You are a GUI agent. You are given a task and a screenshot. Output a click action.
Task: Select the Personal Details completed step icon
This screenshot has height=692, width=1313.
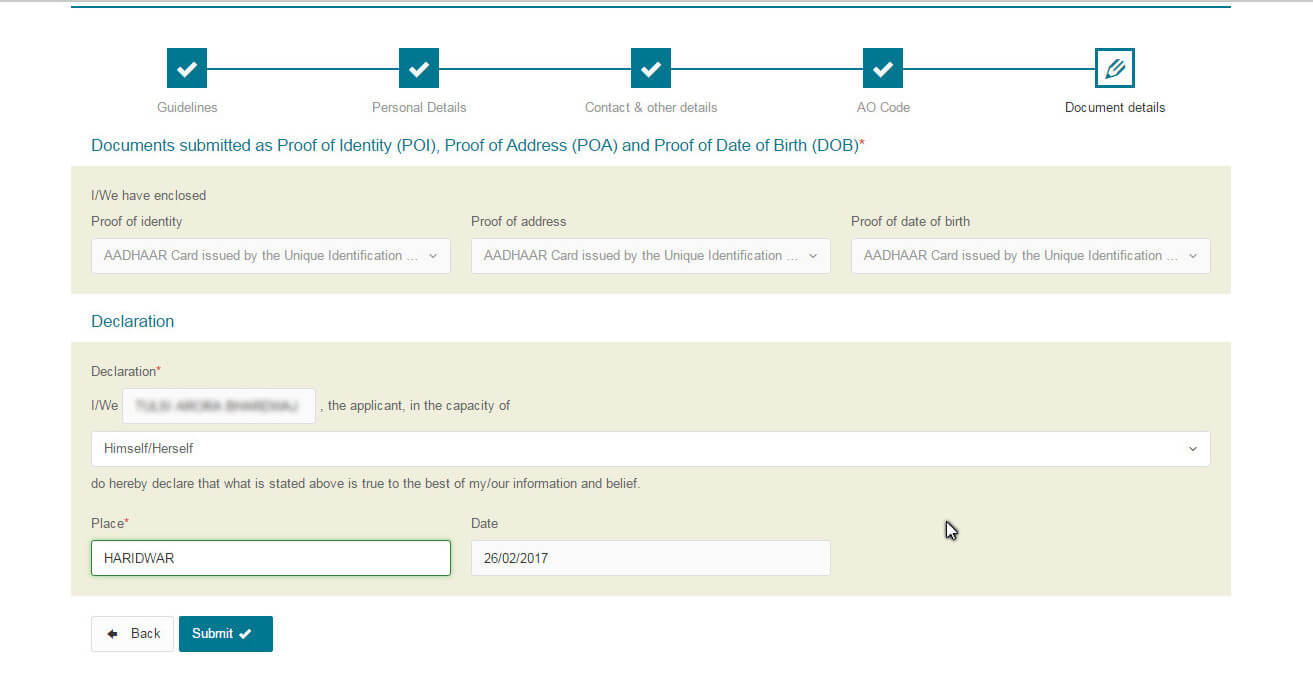point(418,67)
